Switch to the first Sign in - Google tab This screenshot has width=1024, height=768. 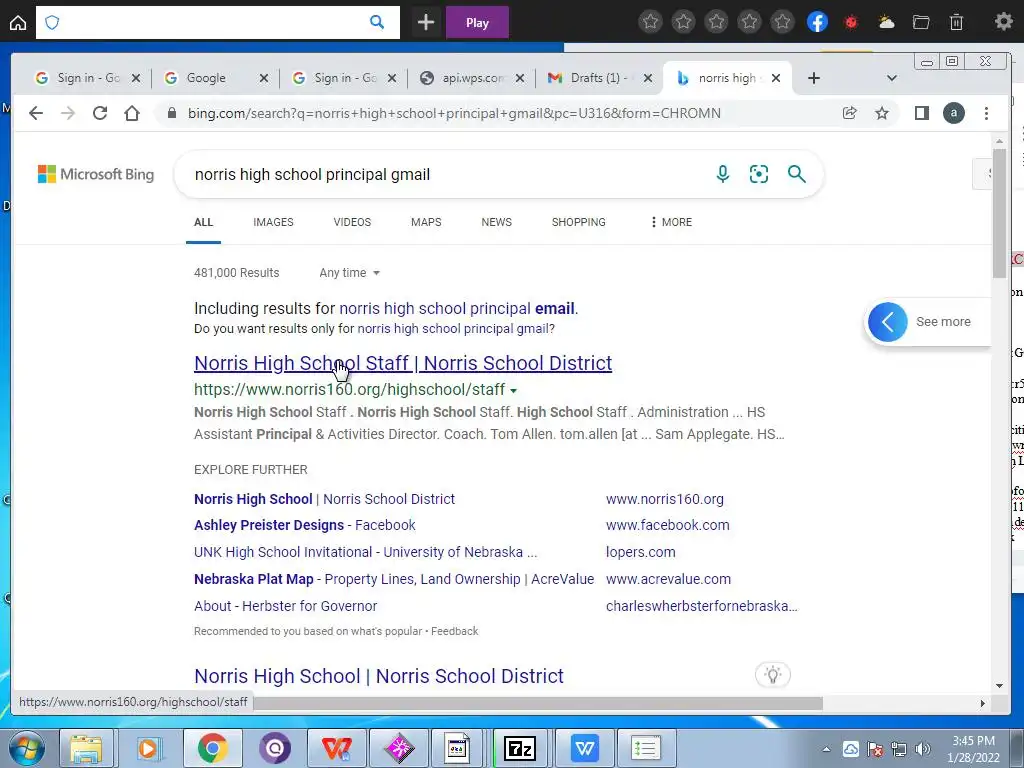(x=88, y=78)
